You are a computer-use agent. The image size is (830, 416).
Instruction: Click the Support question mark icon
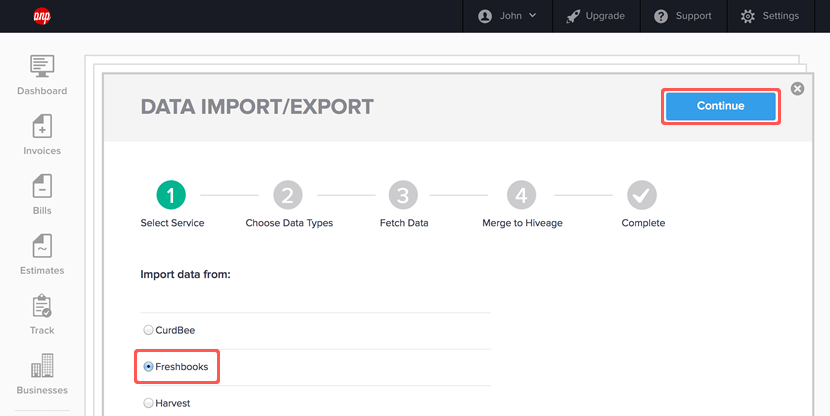click(x=661, y=16)
